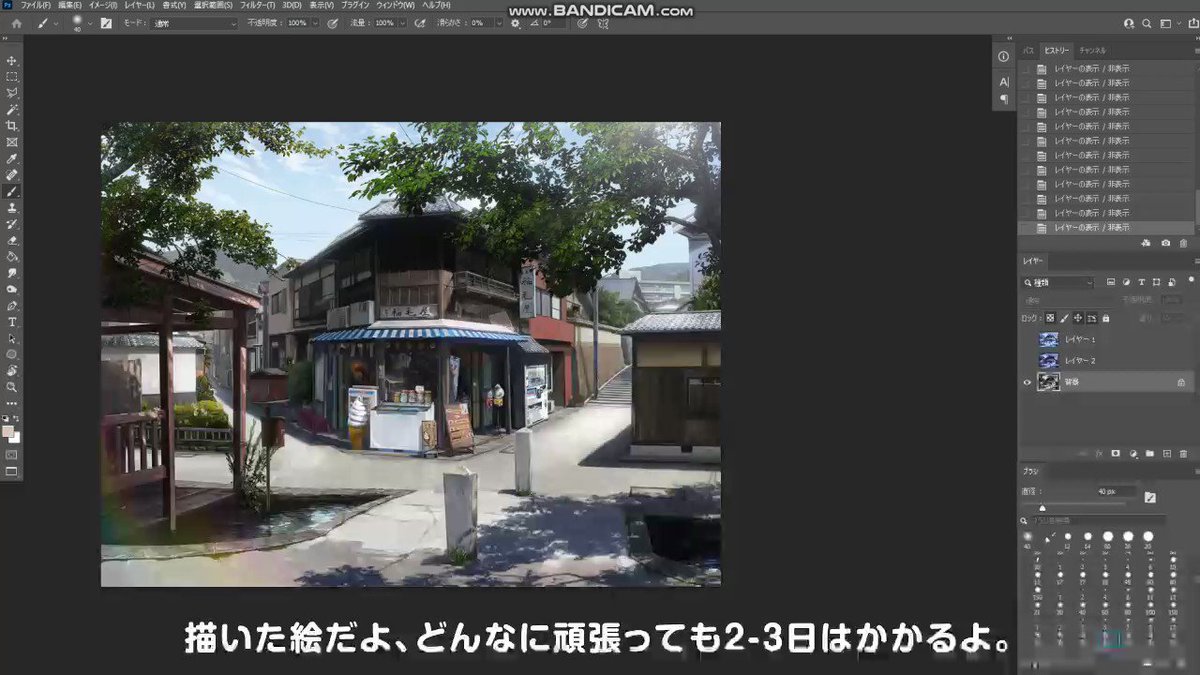
Task: Switch to the パス tab
Action: pyautogui.click(x=1028, y=50)
